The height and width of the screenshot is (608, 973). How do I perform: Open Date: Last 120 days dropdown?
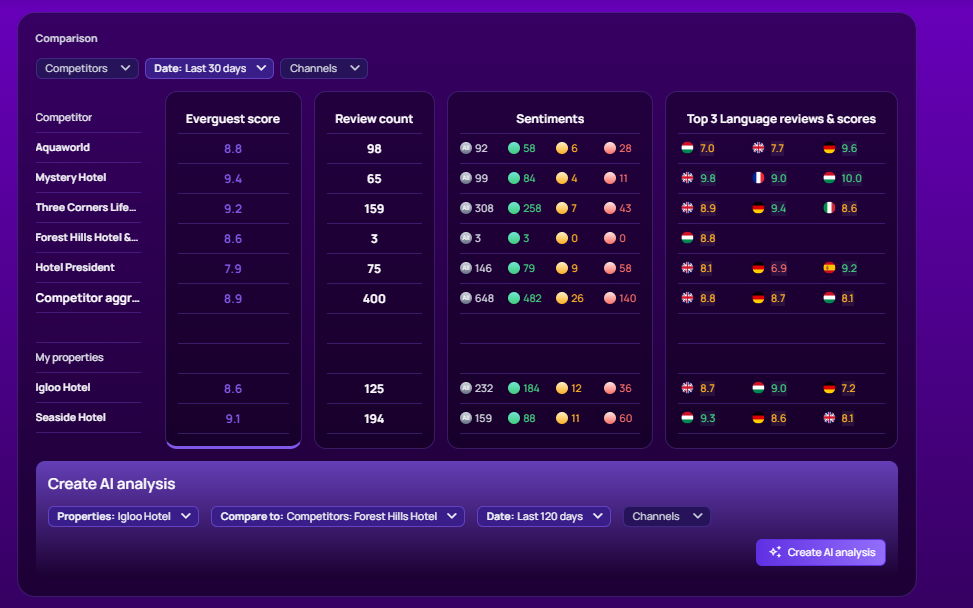point(544,516)
